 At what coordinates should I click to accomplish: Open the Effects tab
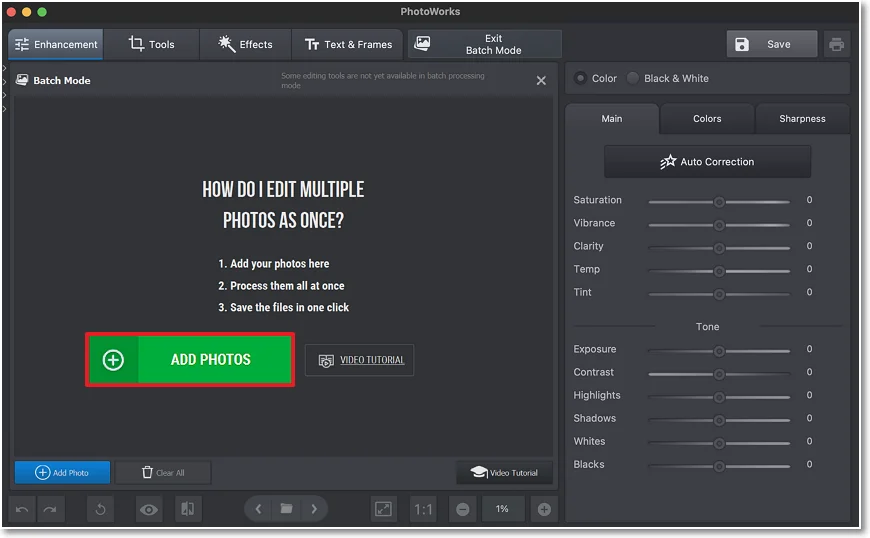tap(245, 44)
